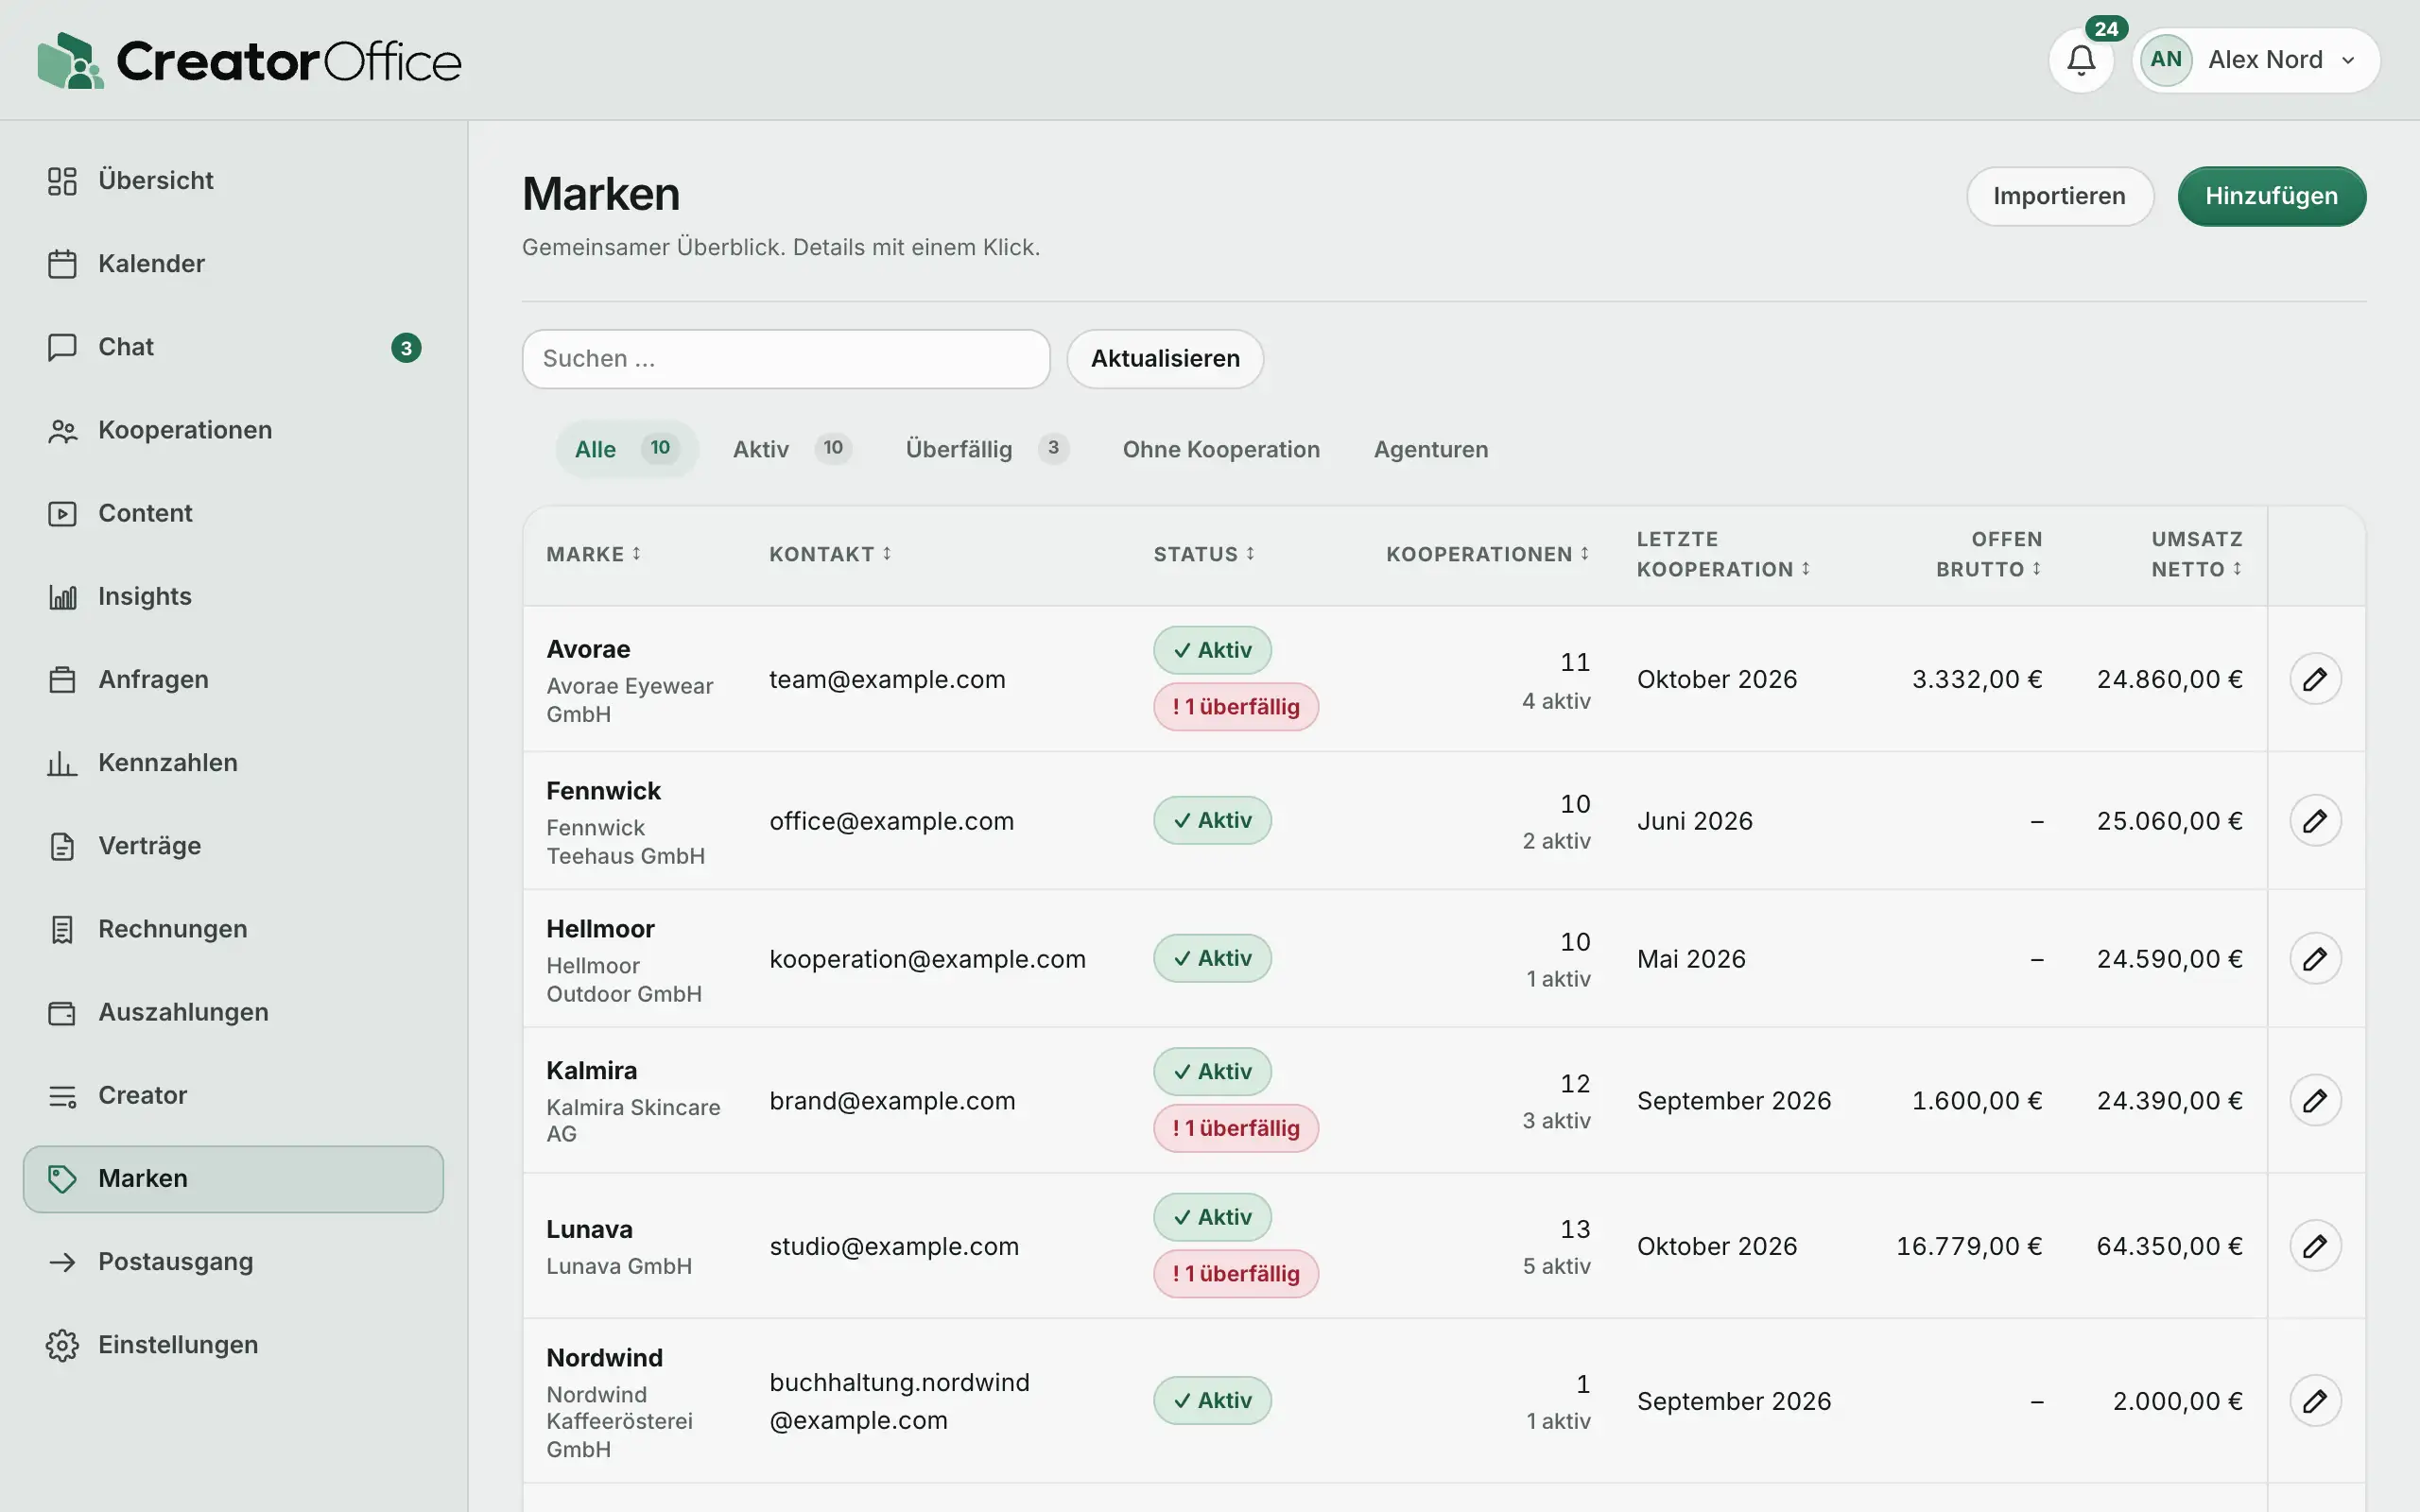The image size is (2420, 1512).
Task: Sort by Offen Brutto column
Action: coord(1989,554)
